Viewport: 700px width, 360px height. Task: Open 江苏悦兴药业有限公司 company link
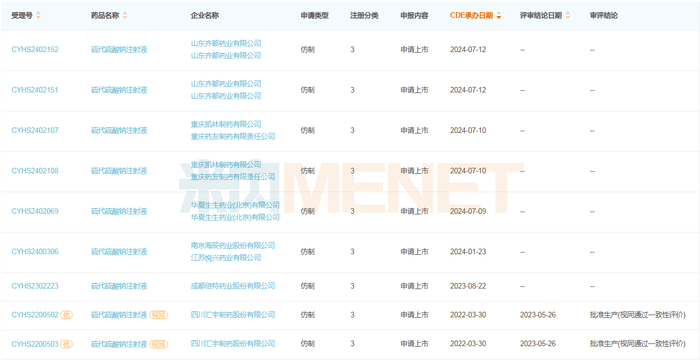pos(226,258)
